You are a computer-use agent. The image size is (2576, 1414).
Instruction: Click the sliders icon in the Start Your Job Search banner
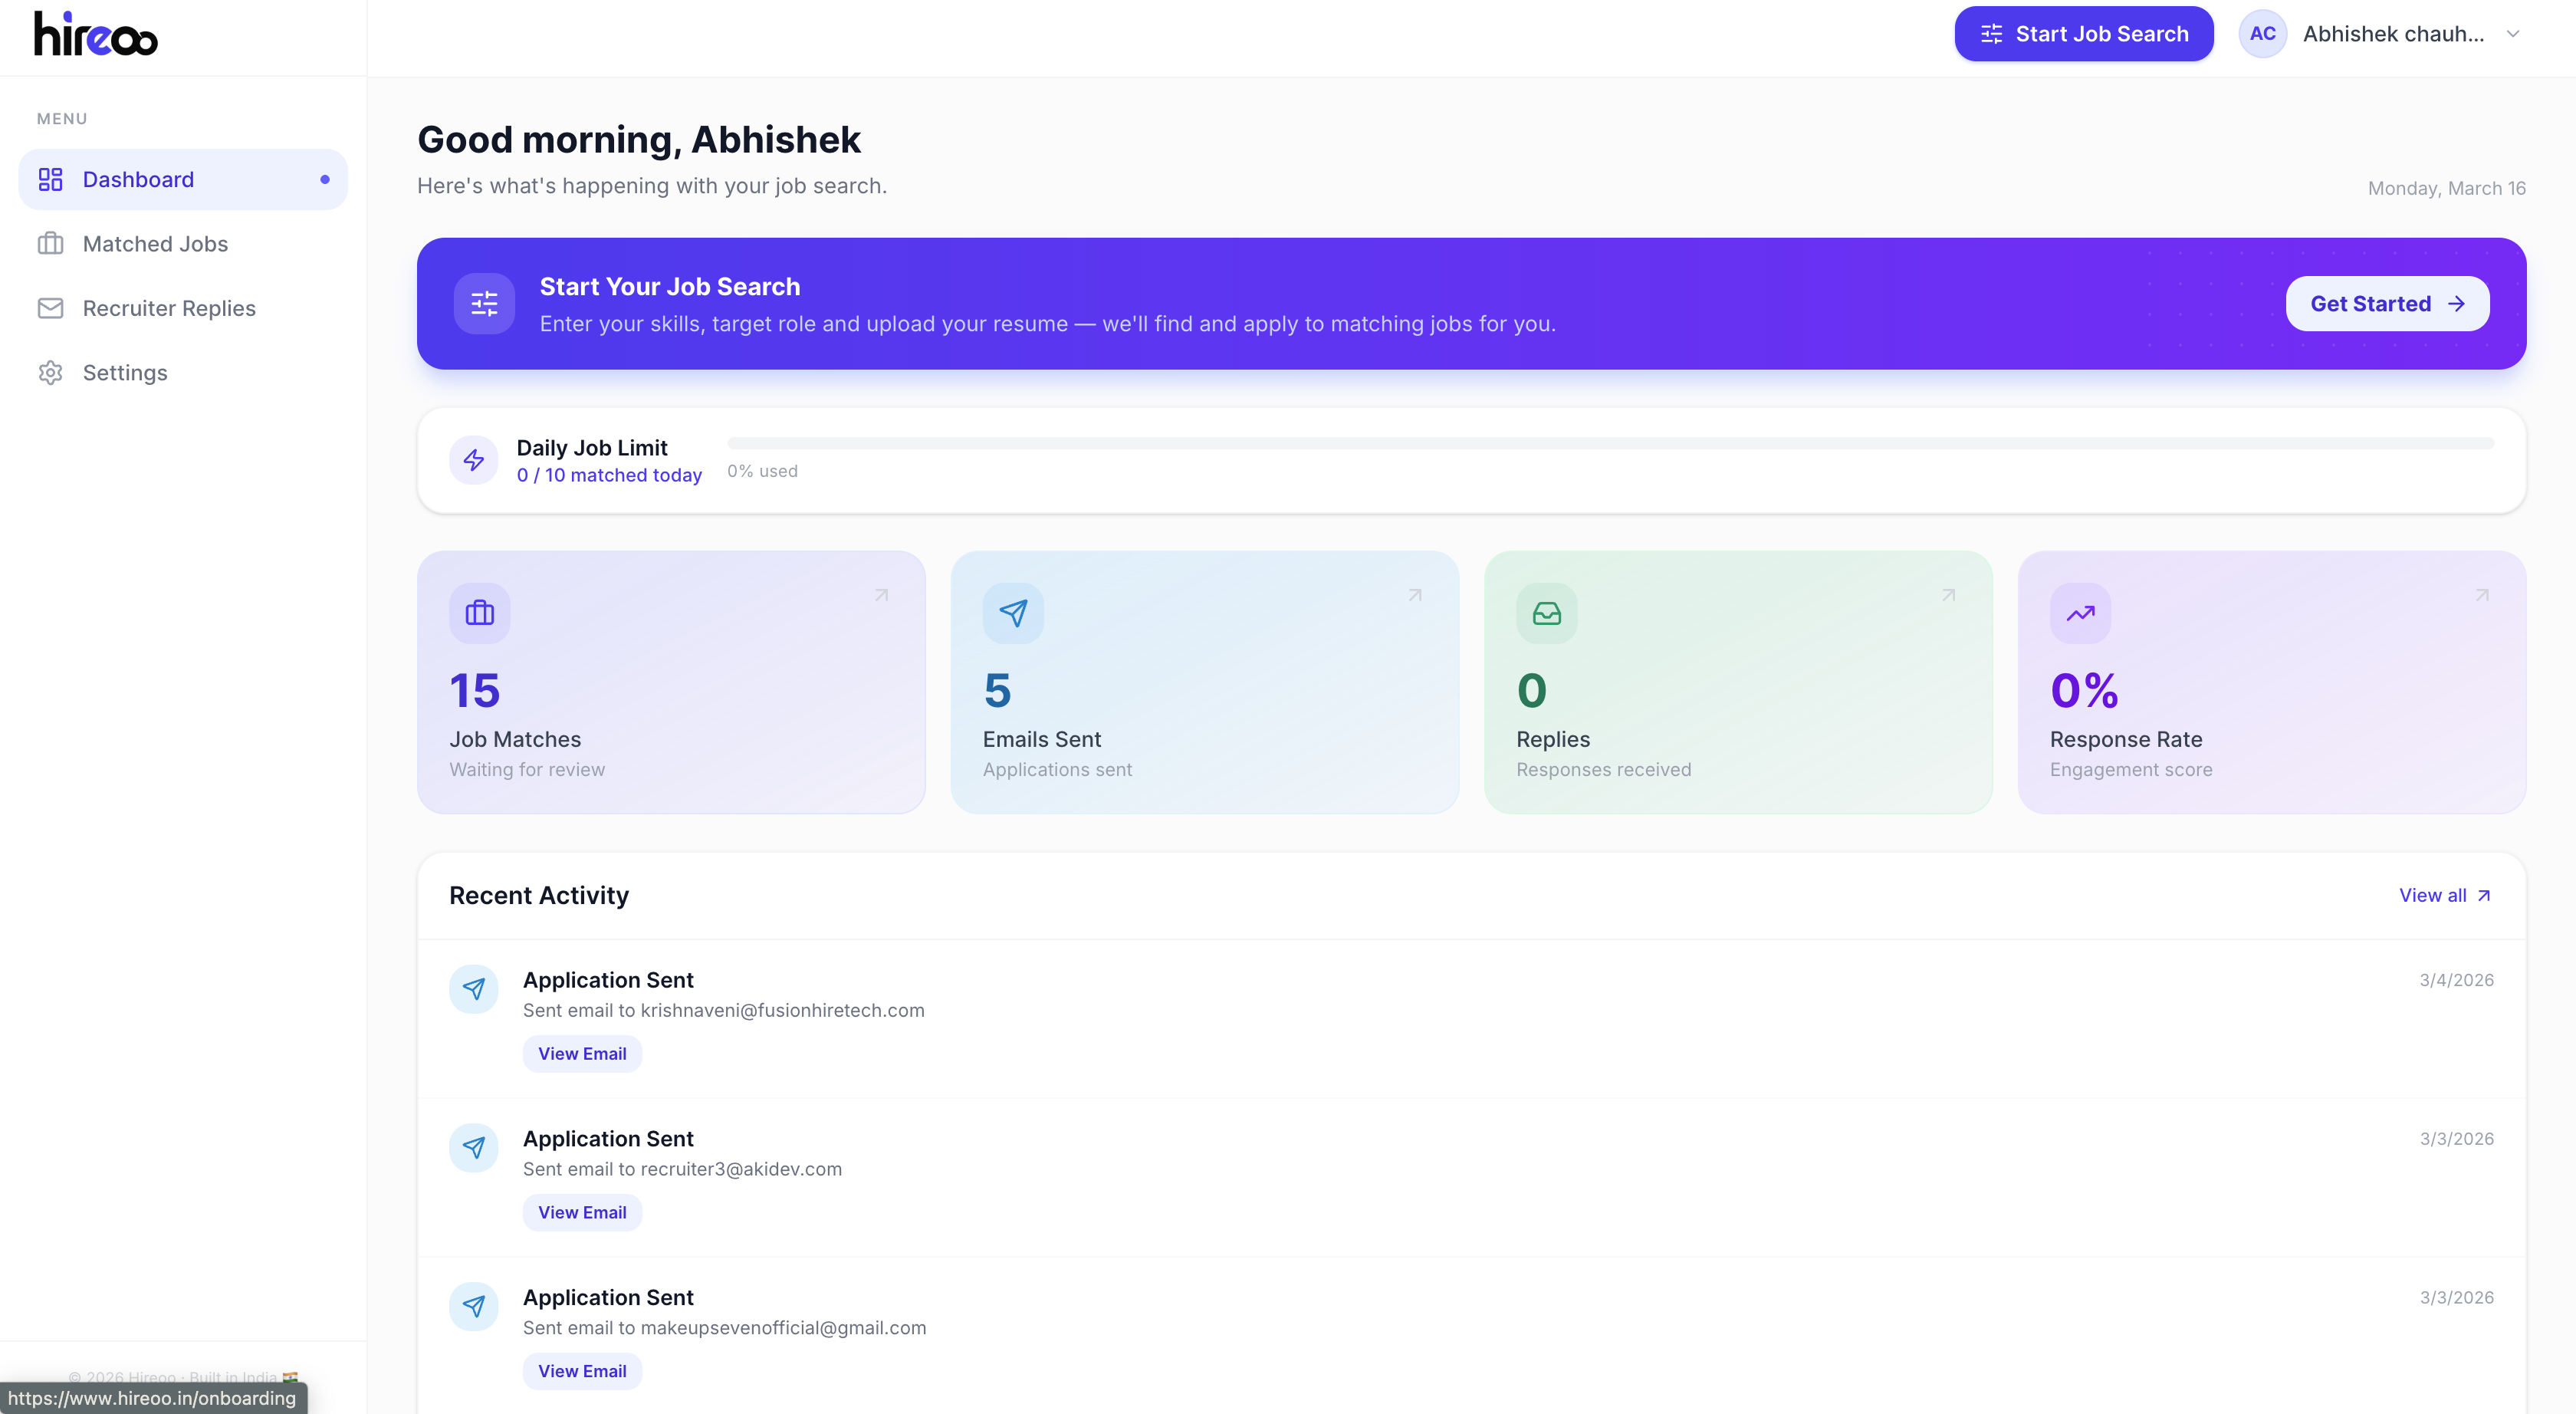(484, 303)
